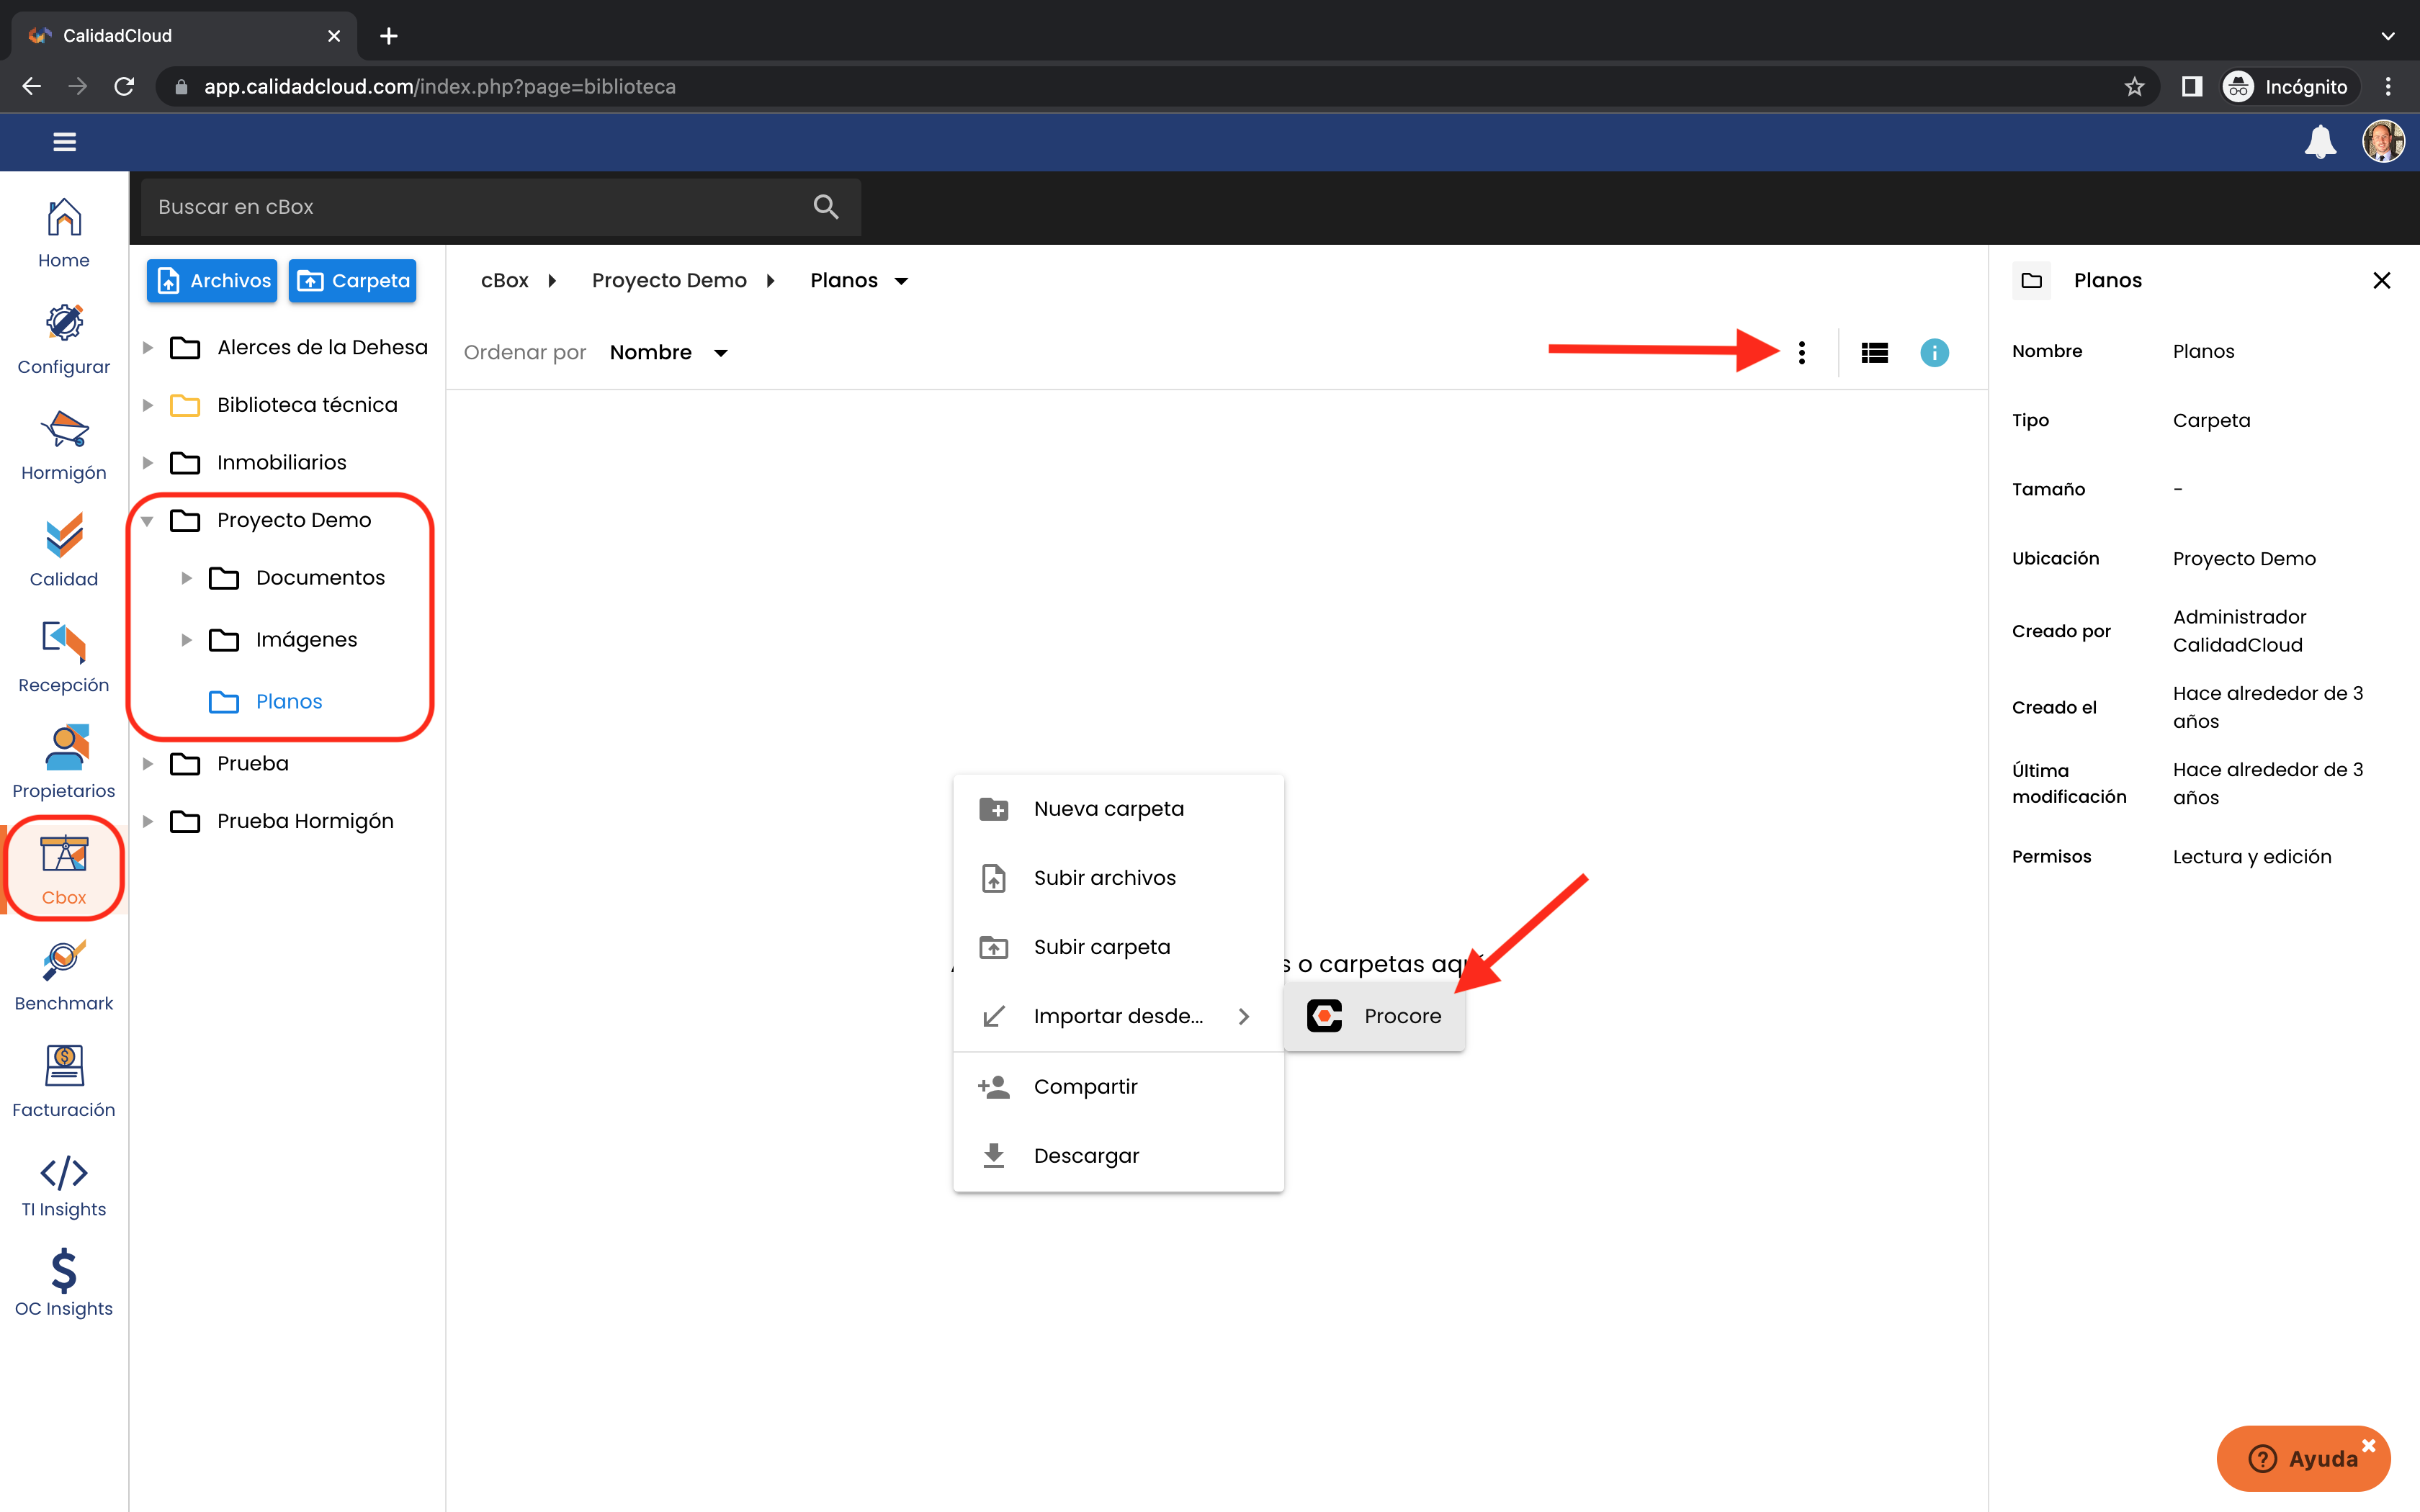Go back in browser history
The height and width of the screenshot is (1512, 2420).
(32, 87)
